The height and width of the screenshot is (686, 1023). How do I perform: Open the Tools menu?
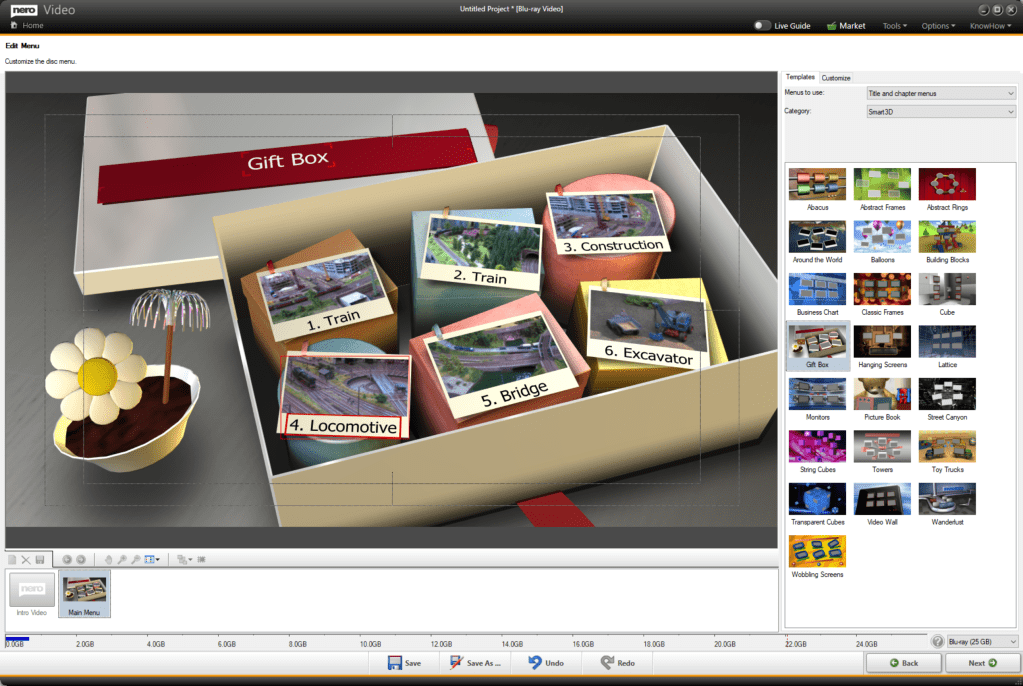[x=894, y=25]
